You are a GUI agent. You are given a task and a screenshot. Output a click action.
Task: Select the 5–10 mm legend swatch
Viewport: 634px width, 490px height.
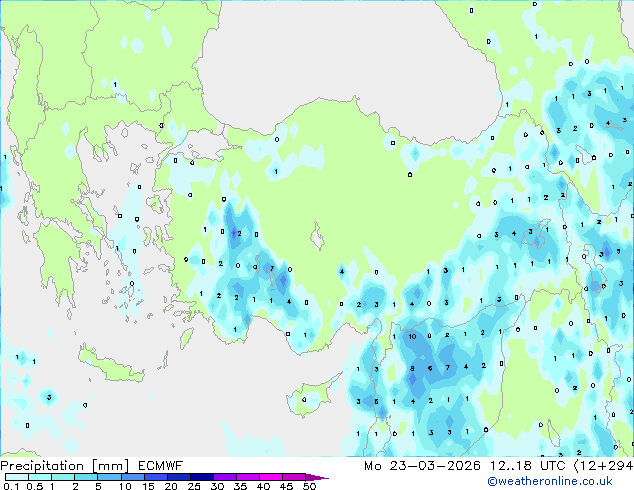pyautogui.click(x=109, y=477)
